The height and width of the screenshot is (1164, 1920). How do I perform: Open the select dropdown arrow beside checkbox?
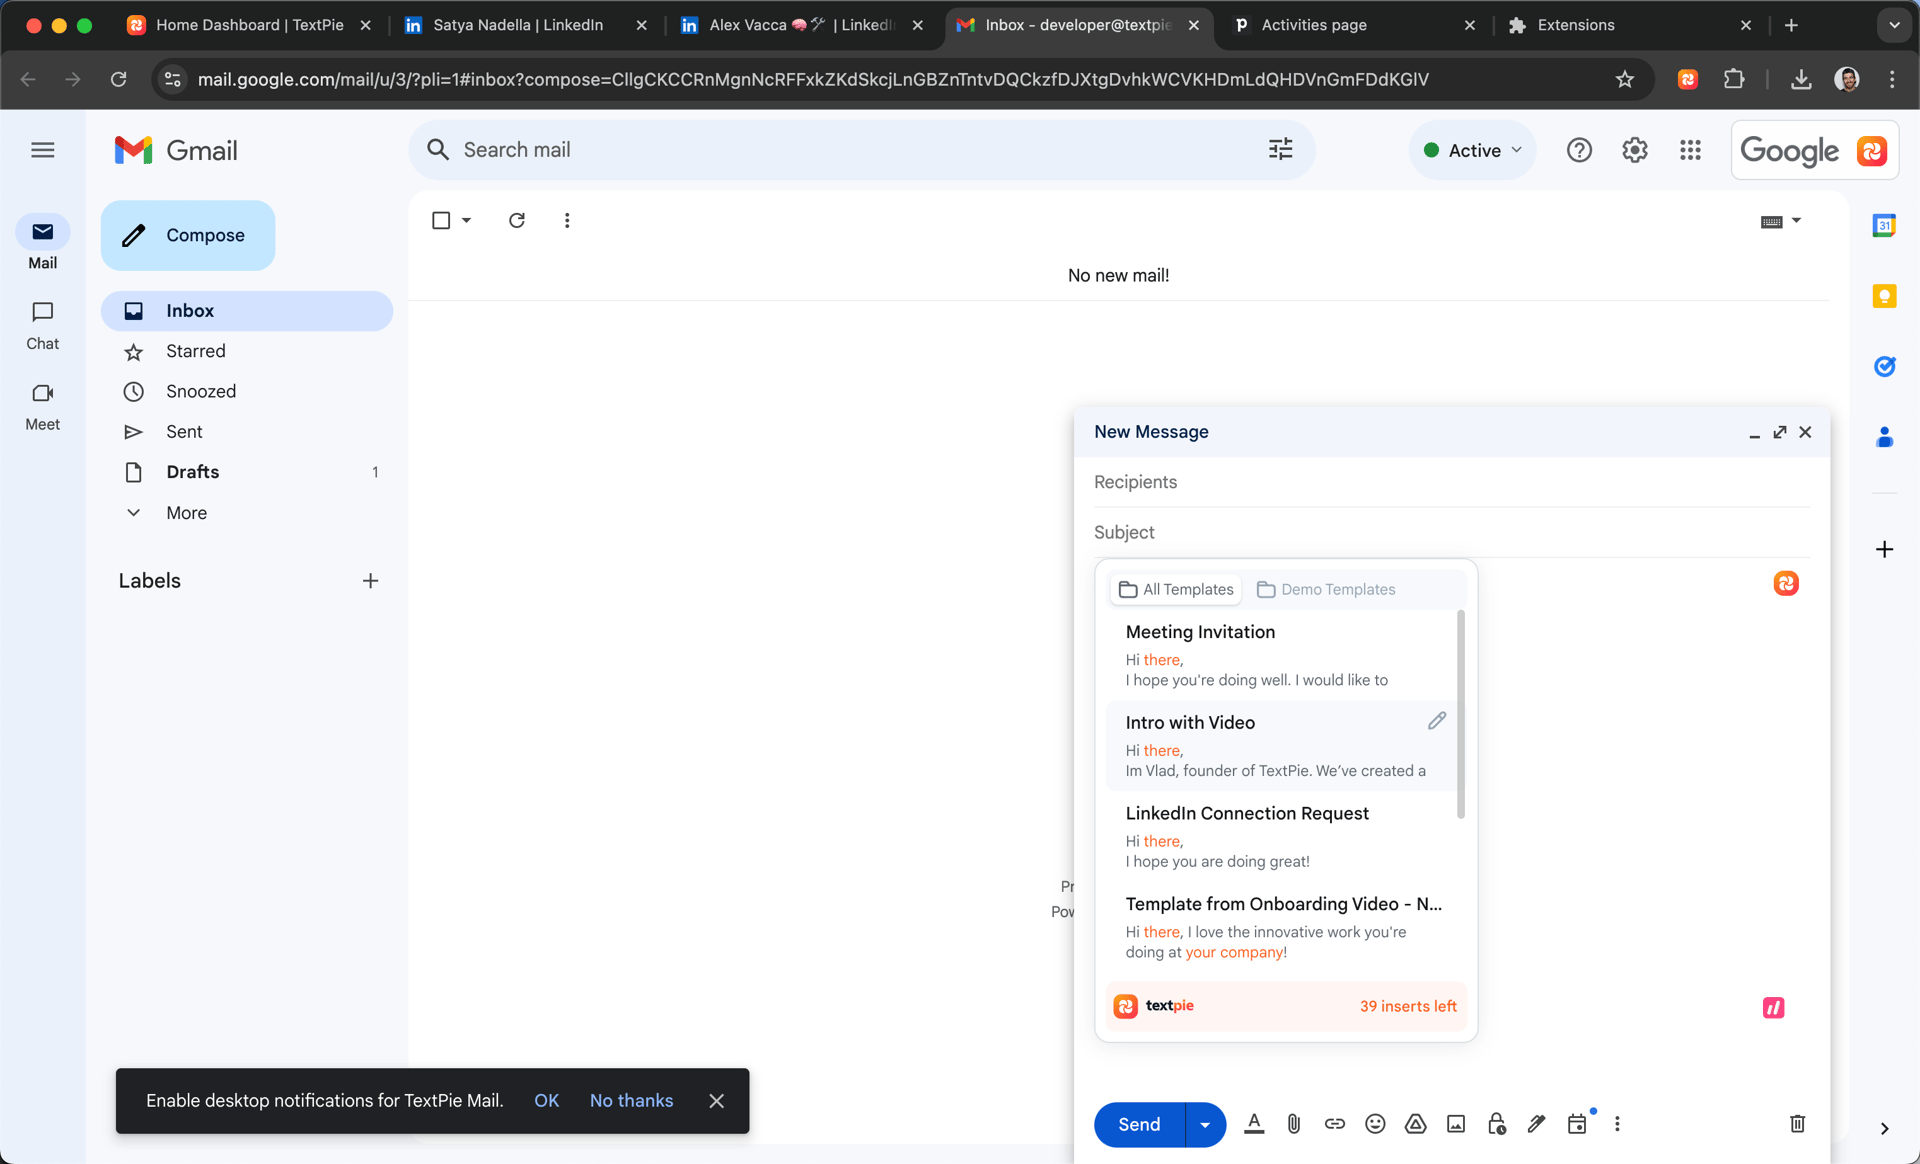click(466, 220)
